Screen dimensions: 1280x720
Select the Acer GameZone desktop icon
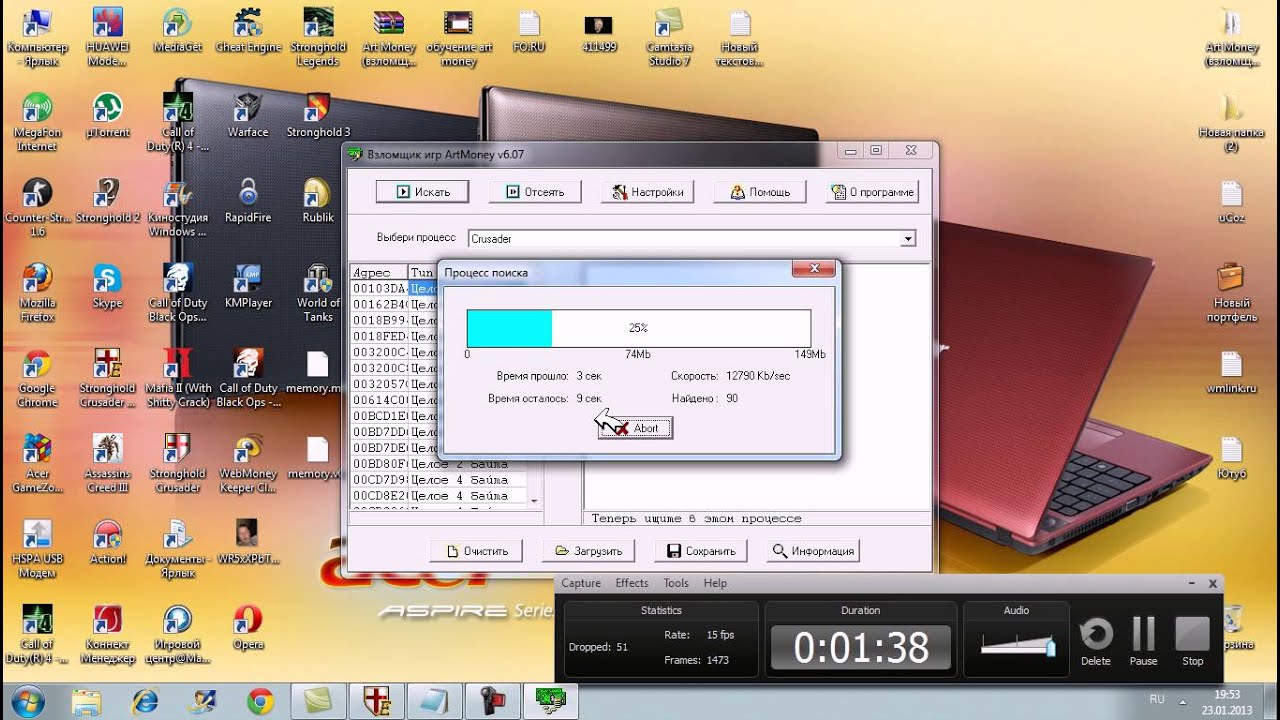tap(37, 464)
